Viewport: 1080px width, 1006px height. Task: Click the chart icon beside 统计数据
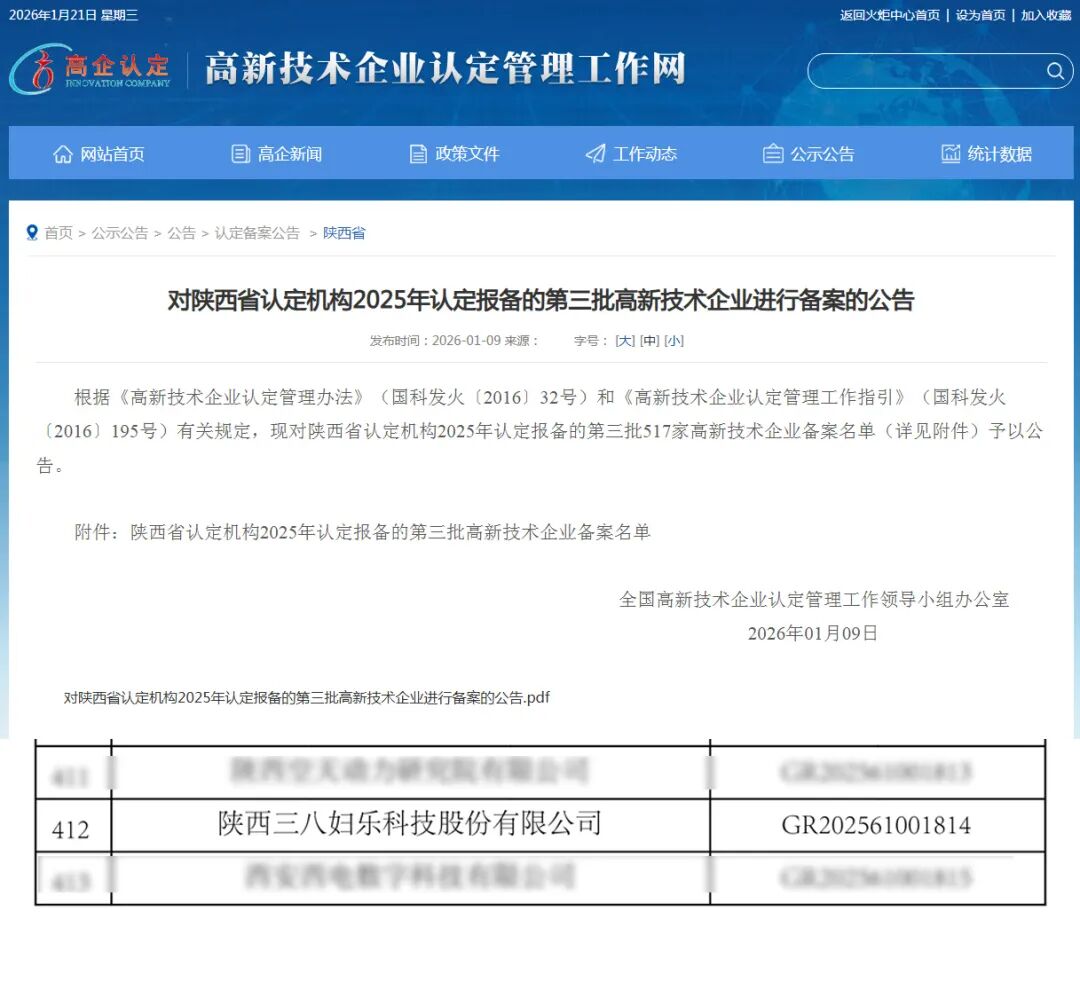(950, 153)
